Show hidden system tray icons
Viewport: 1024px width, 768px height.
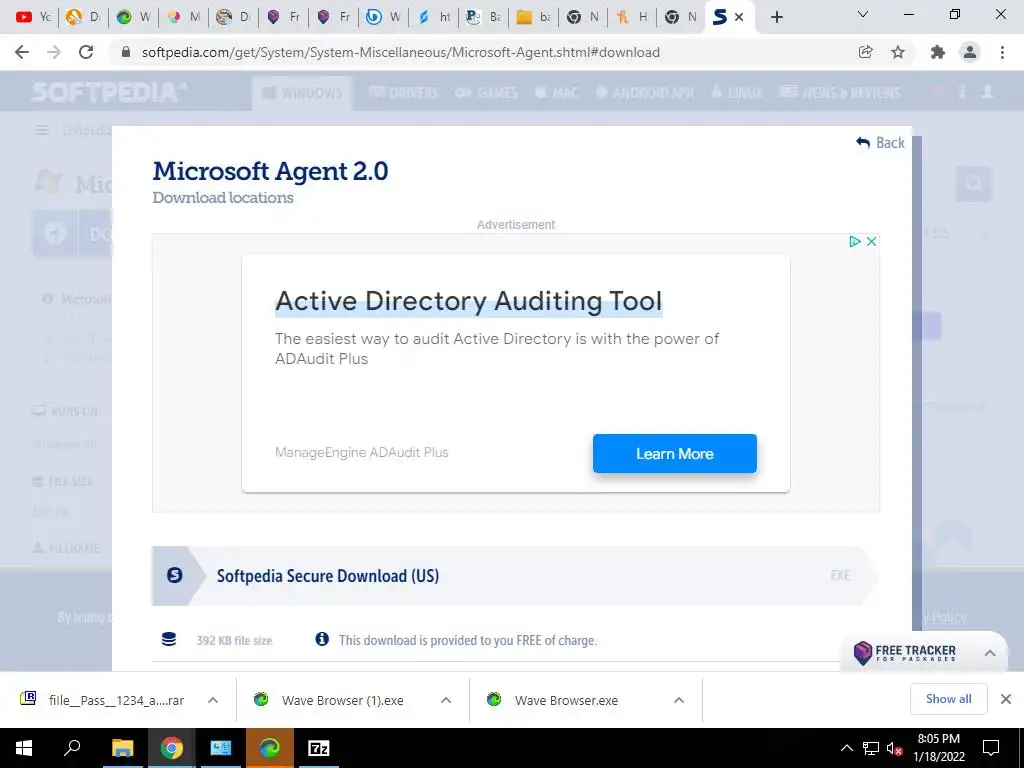pos(846,748)
